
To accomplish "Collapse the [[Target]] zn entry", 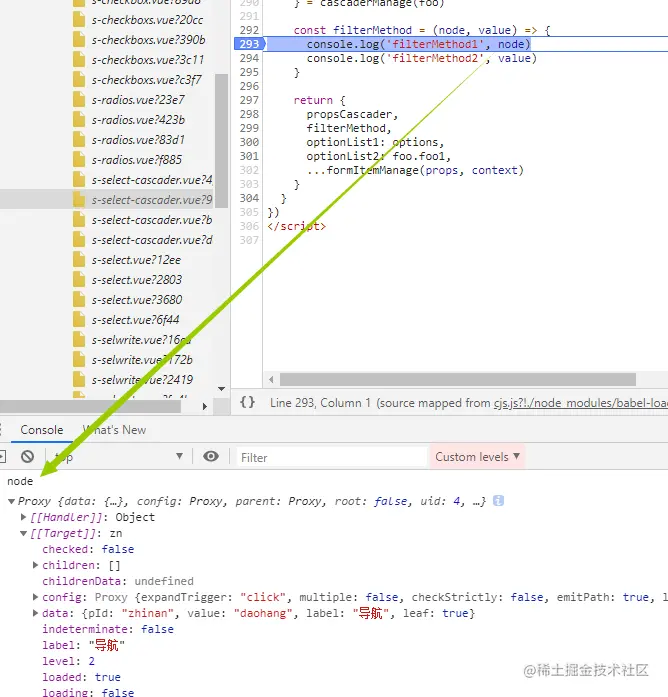I will 24,533.
